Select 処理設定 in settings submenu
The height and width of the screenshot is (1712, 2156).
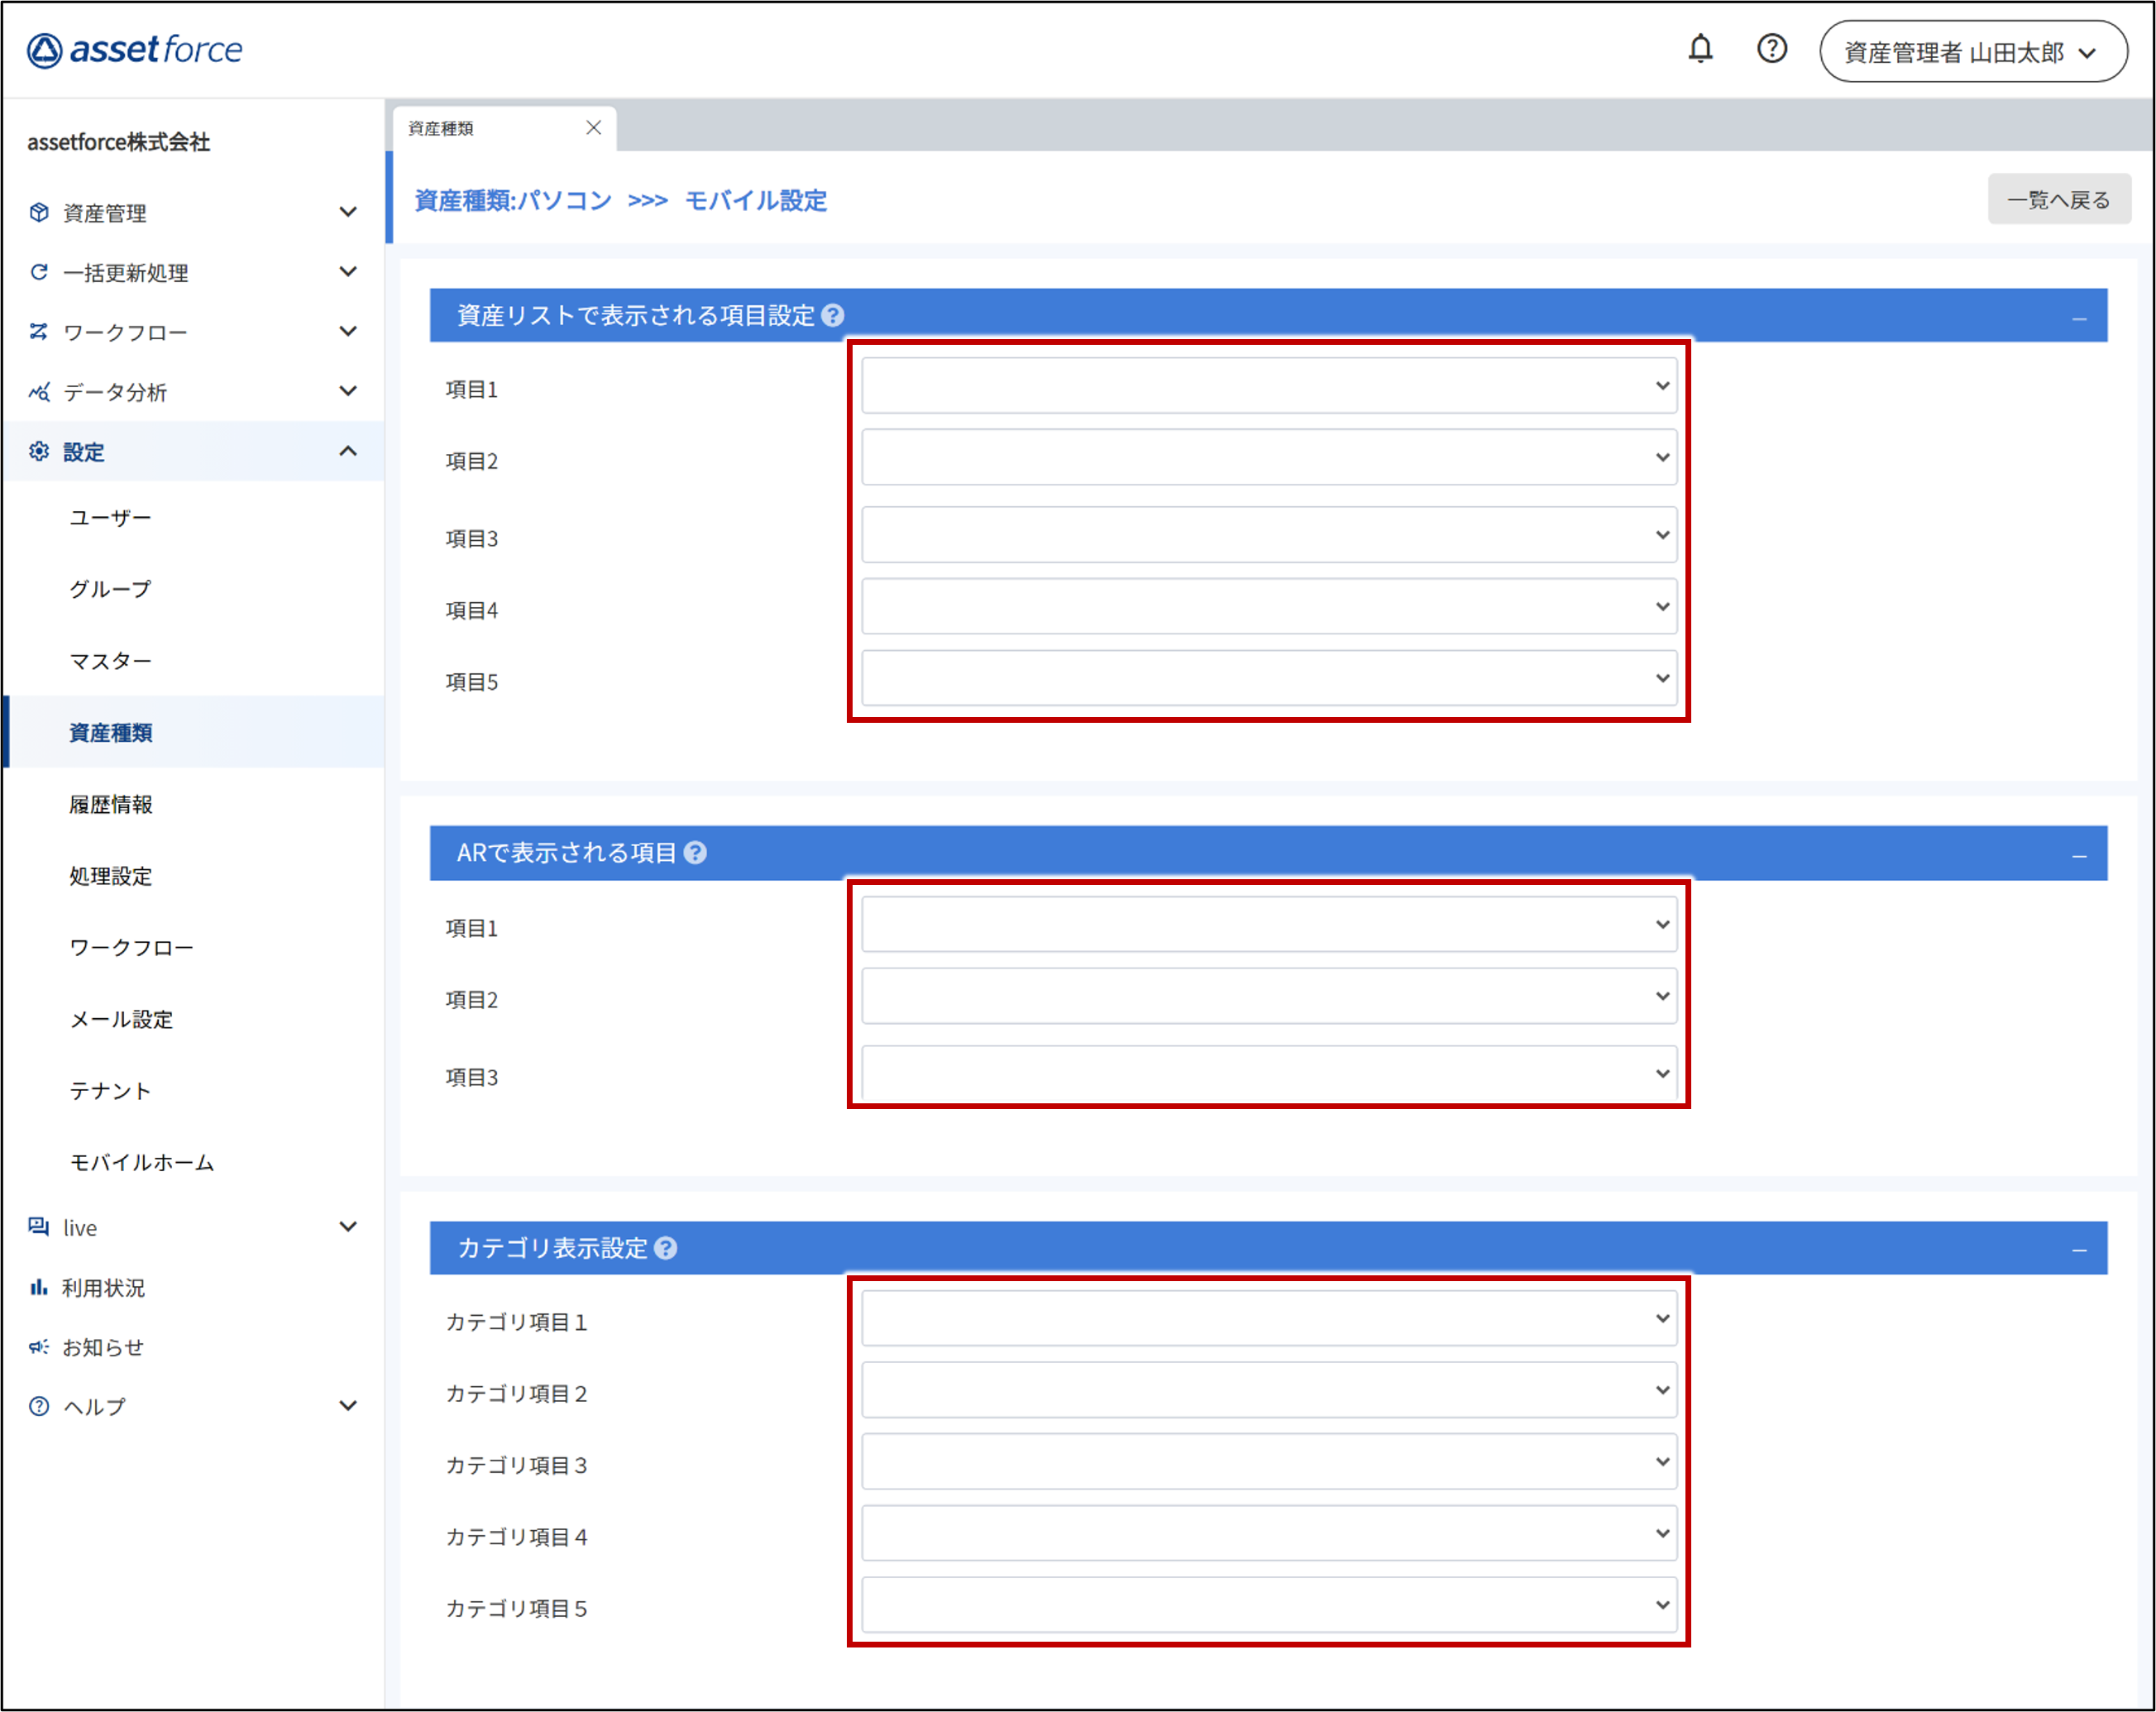(x=110, y=876)
